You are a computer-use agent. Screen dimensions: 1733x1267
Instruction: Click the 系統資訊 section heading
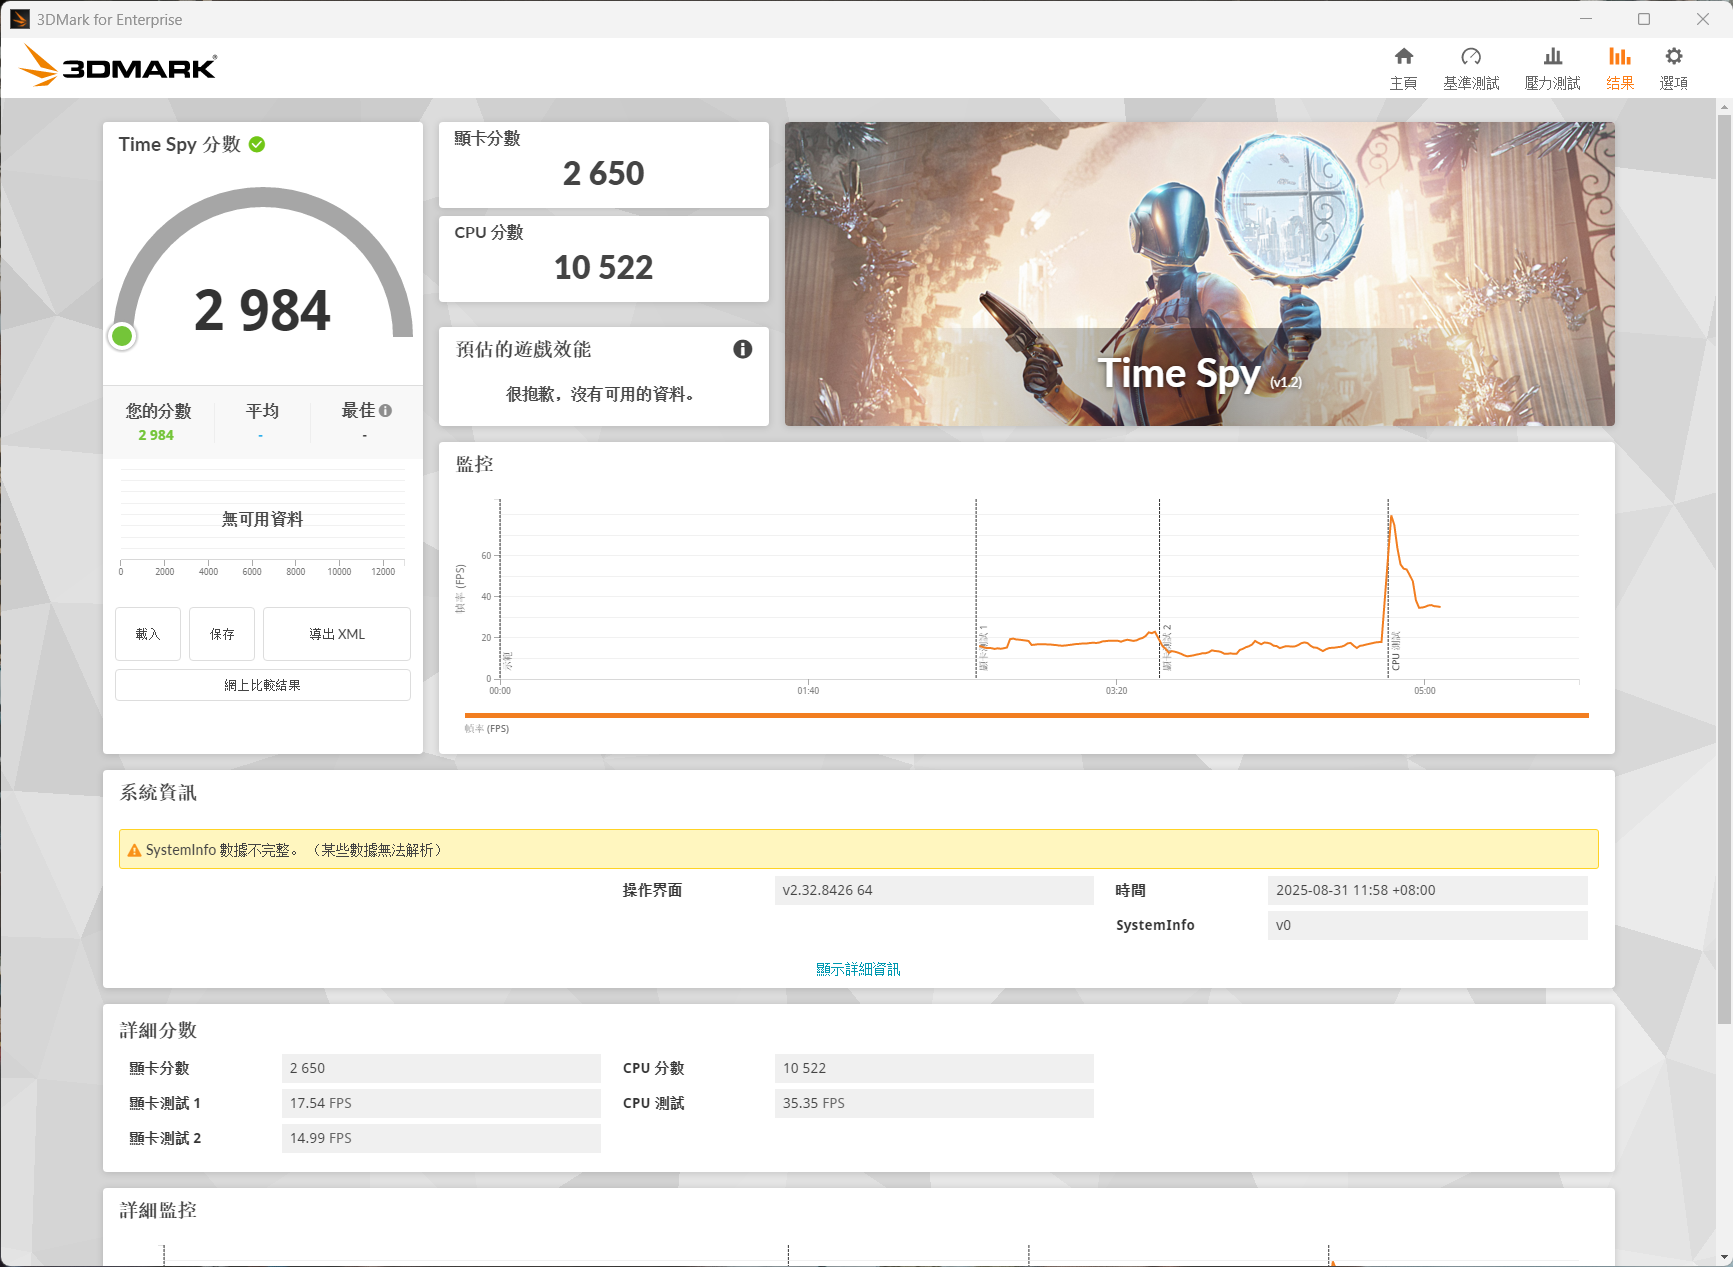[158, 792]
